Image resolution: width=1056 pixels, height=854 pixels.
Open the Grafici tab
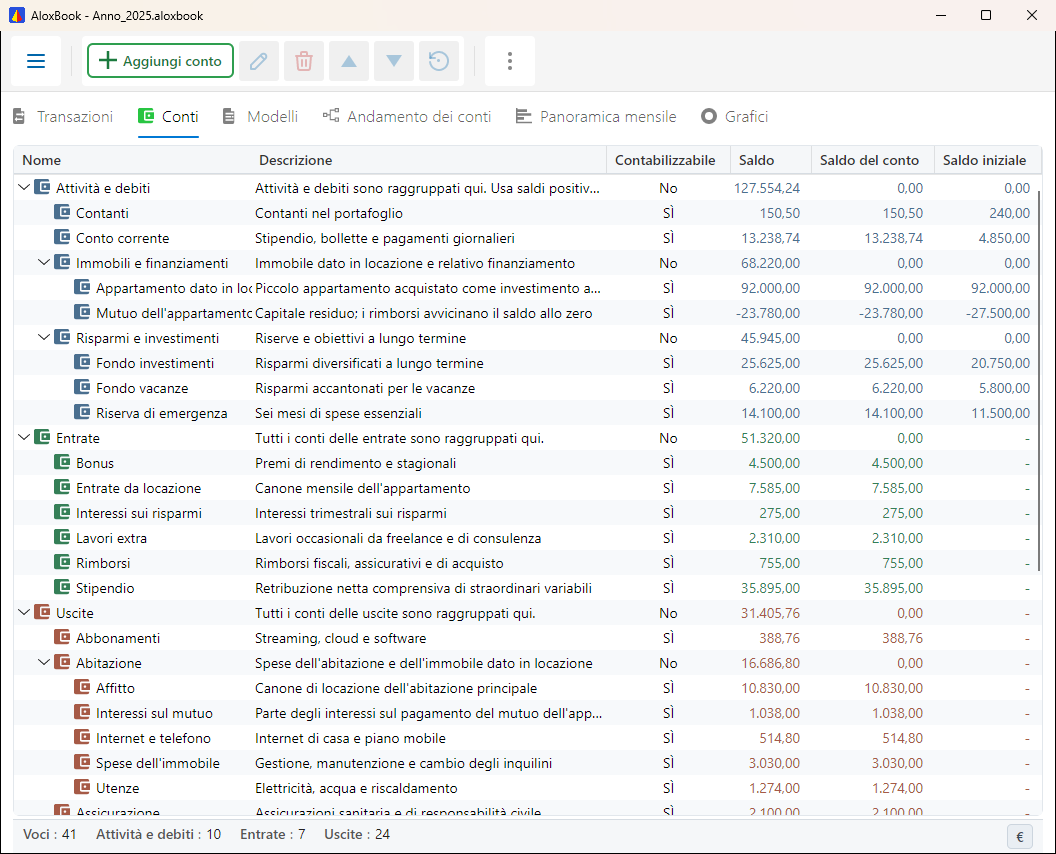coord(735,117)
